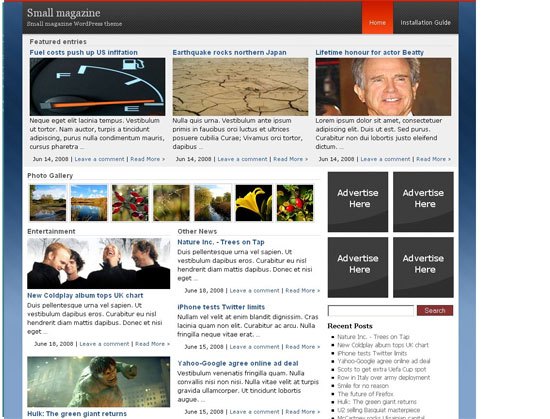Viewport: 550px width, 419px height.
Task: Open recent post Nature Inc. - Trees on Tap
Action: pos(373,337)
